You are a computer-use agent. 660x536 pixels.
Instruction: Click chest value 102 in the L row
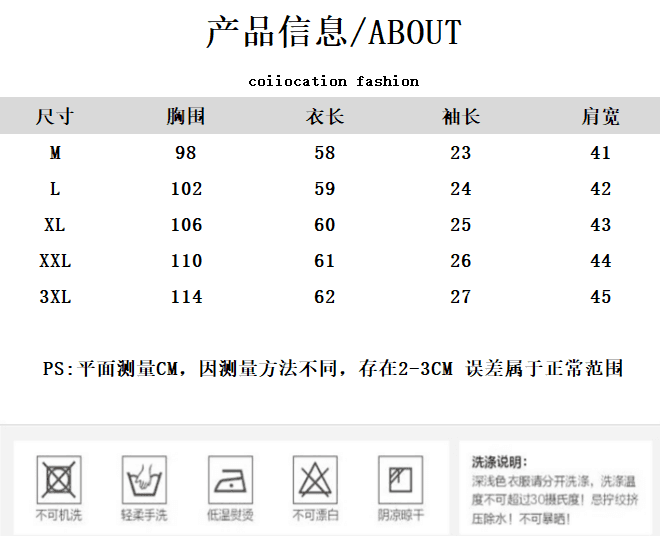[186, 189]
